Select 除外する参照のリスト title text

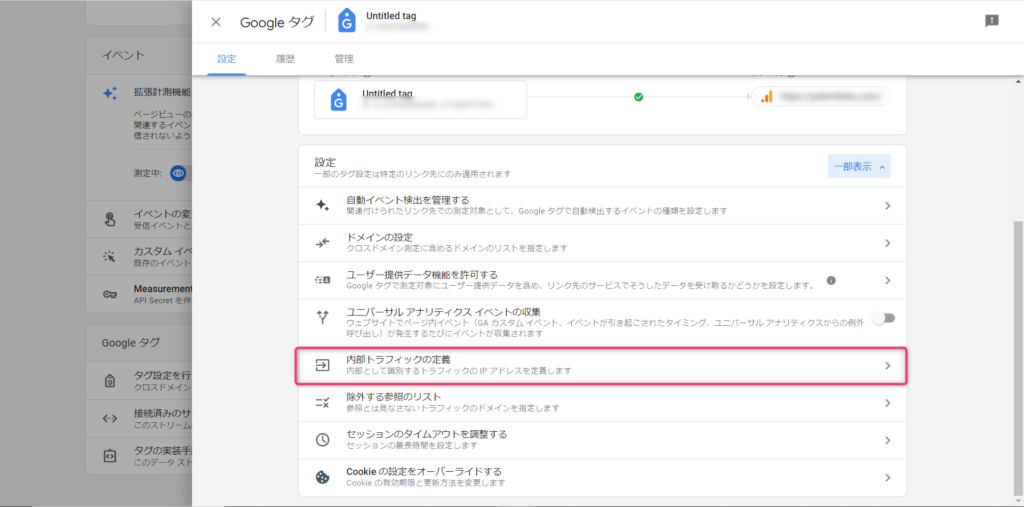(x=394, y=397)
